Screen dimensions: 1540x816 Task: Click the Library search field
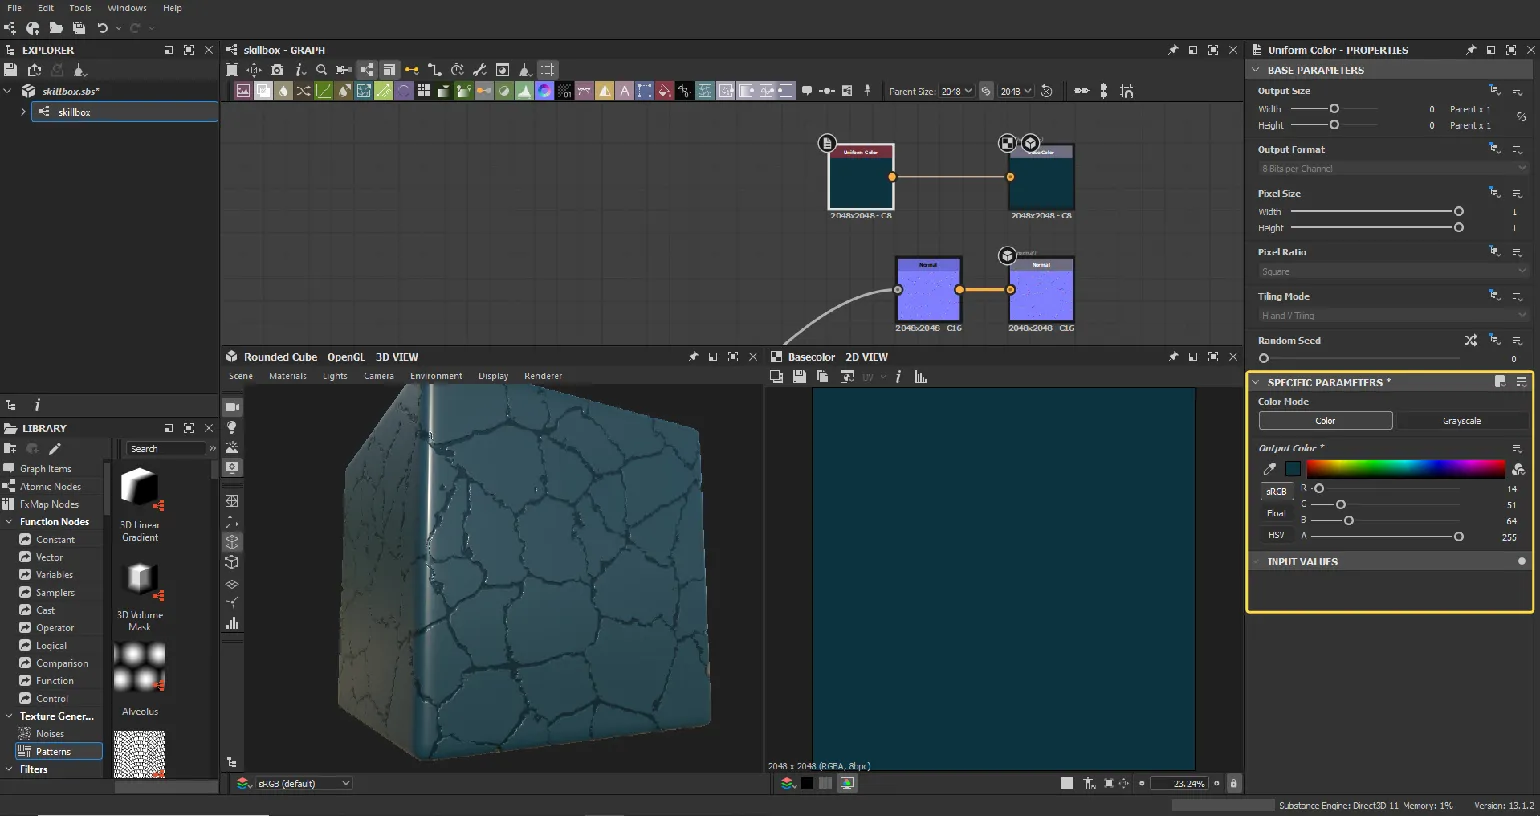point(166,449)
